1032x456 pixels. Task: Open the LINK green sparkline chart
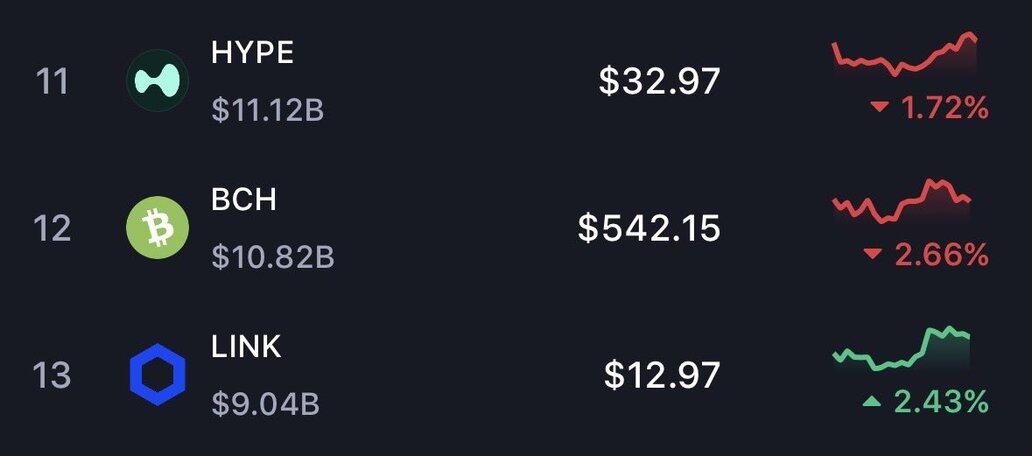pyautogui.click(x=902, y=350)
